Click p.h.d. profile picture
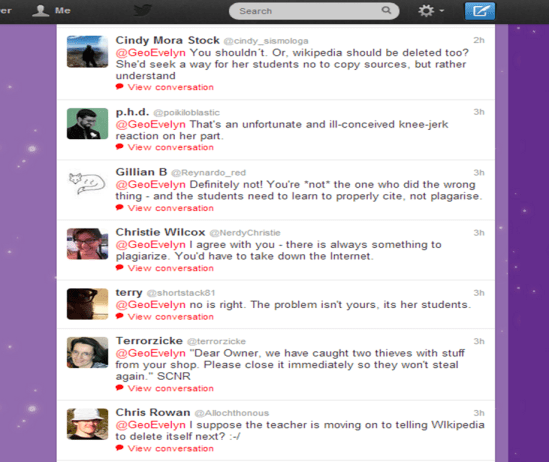 click(x=87, y=124)
